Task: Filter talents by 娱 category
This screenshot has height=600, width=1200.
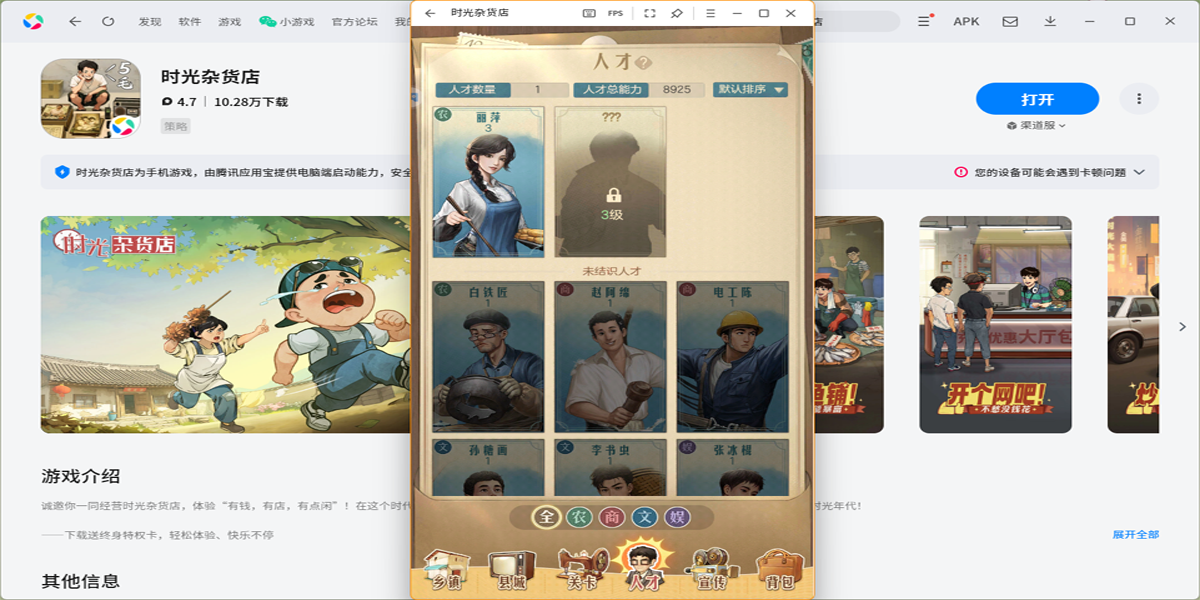Action: coord(677,517)
